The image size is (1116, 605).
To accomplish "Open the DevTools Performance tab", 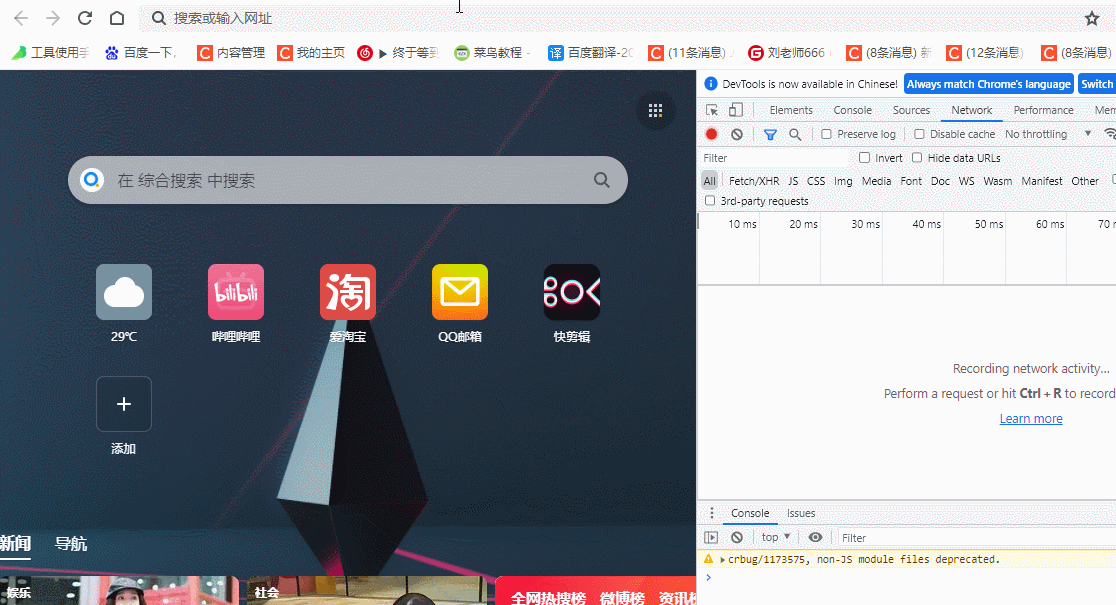I will [x=1043, y=110].
